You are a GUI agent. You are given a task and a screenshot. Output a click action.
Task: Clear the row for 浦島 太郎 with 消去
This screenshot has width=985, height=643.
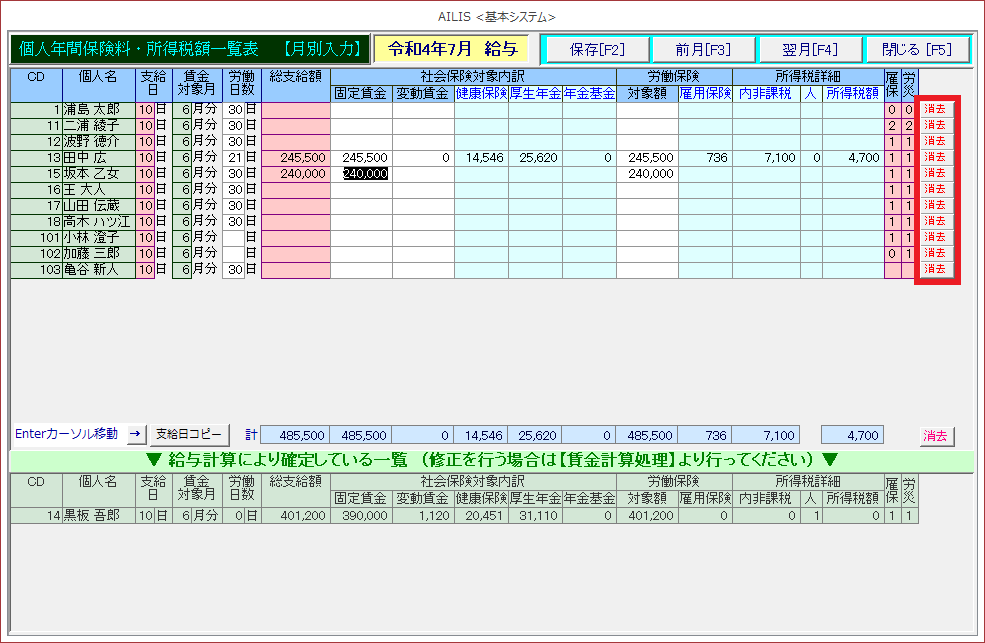click(936, 109)
